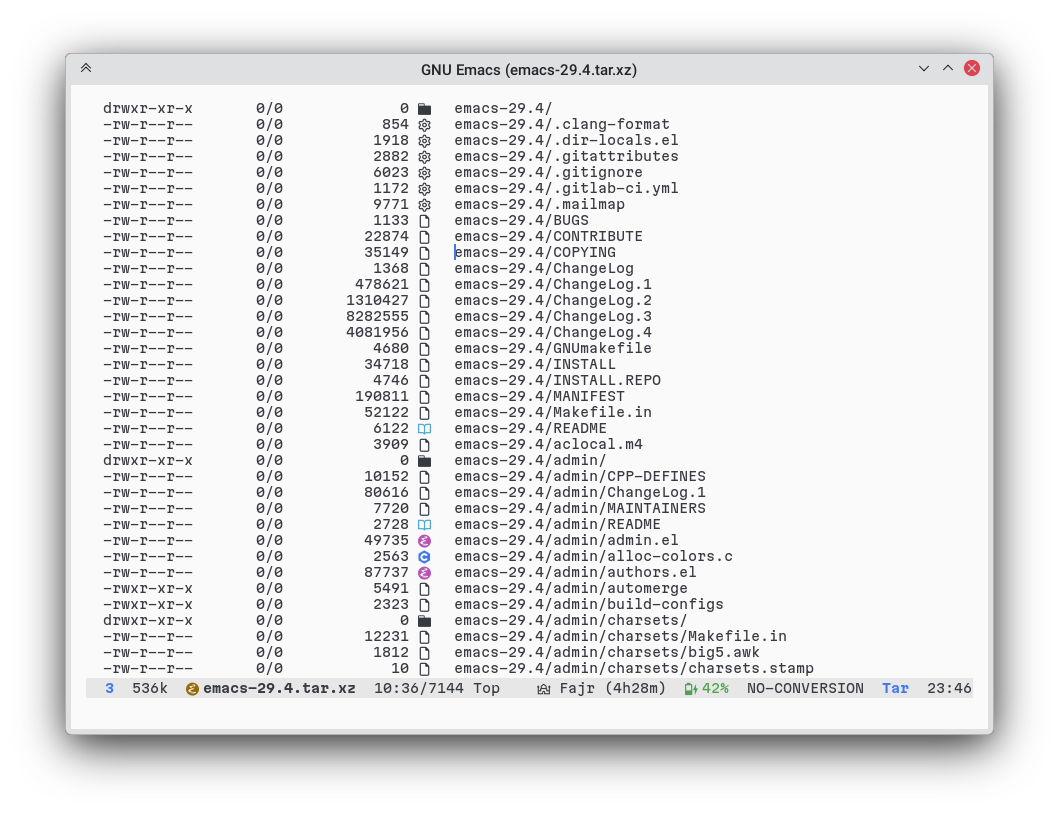
Task: Click file icon beside aclocal.m4
Action: [425, 445]
